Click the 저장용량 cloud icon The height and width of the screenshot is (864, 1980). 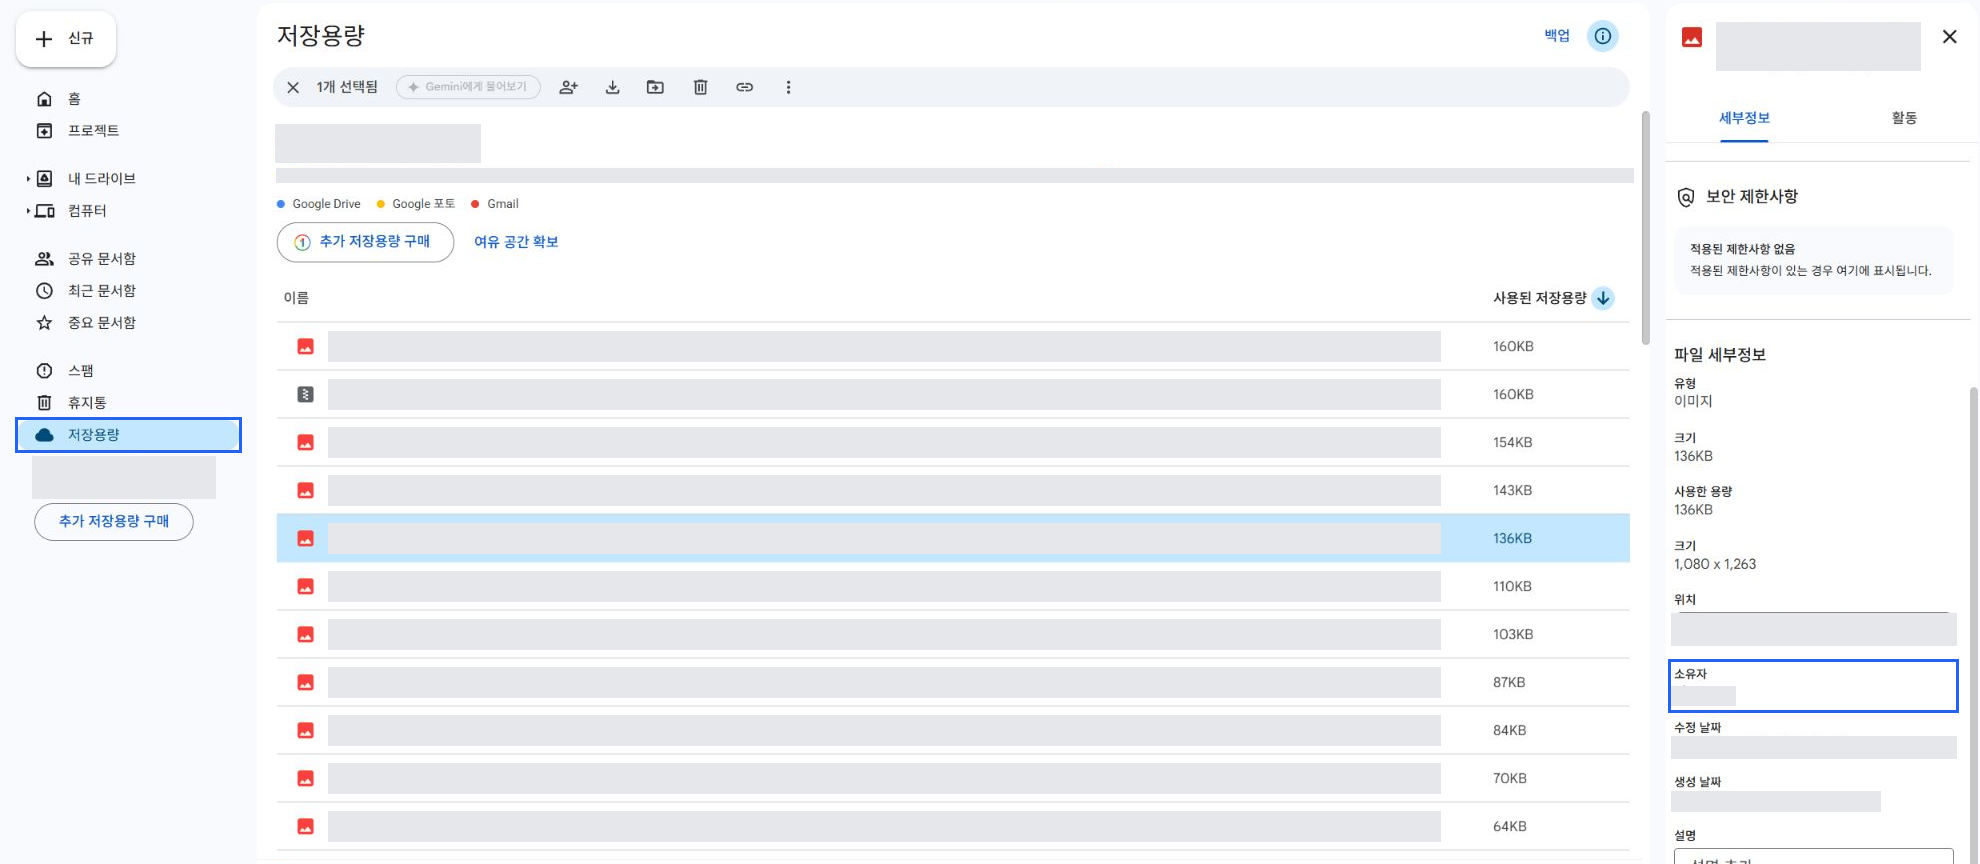tap(44, 435)
